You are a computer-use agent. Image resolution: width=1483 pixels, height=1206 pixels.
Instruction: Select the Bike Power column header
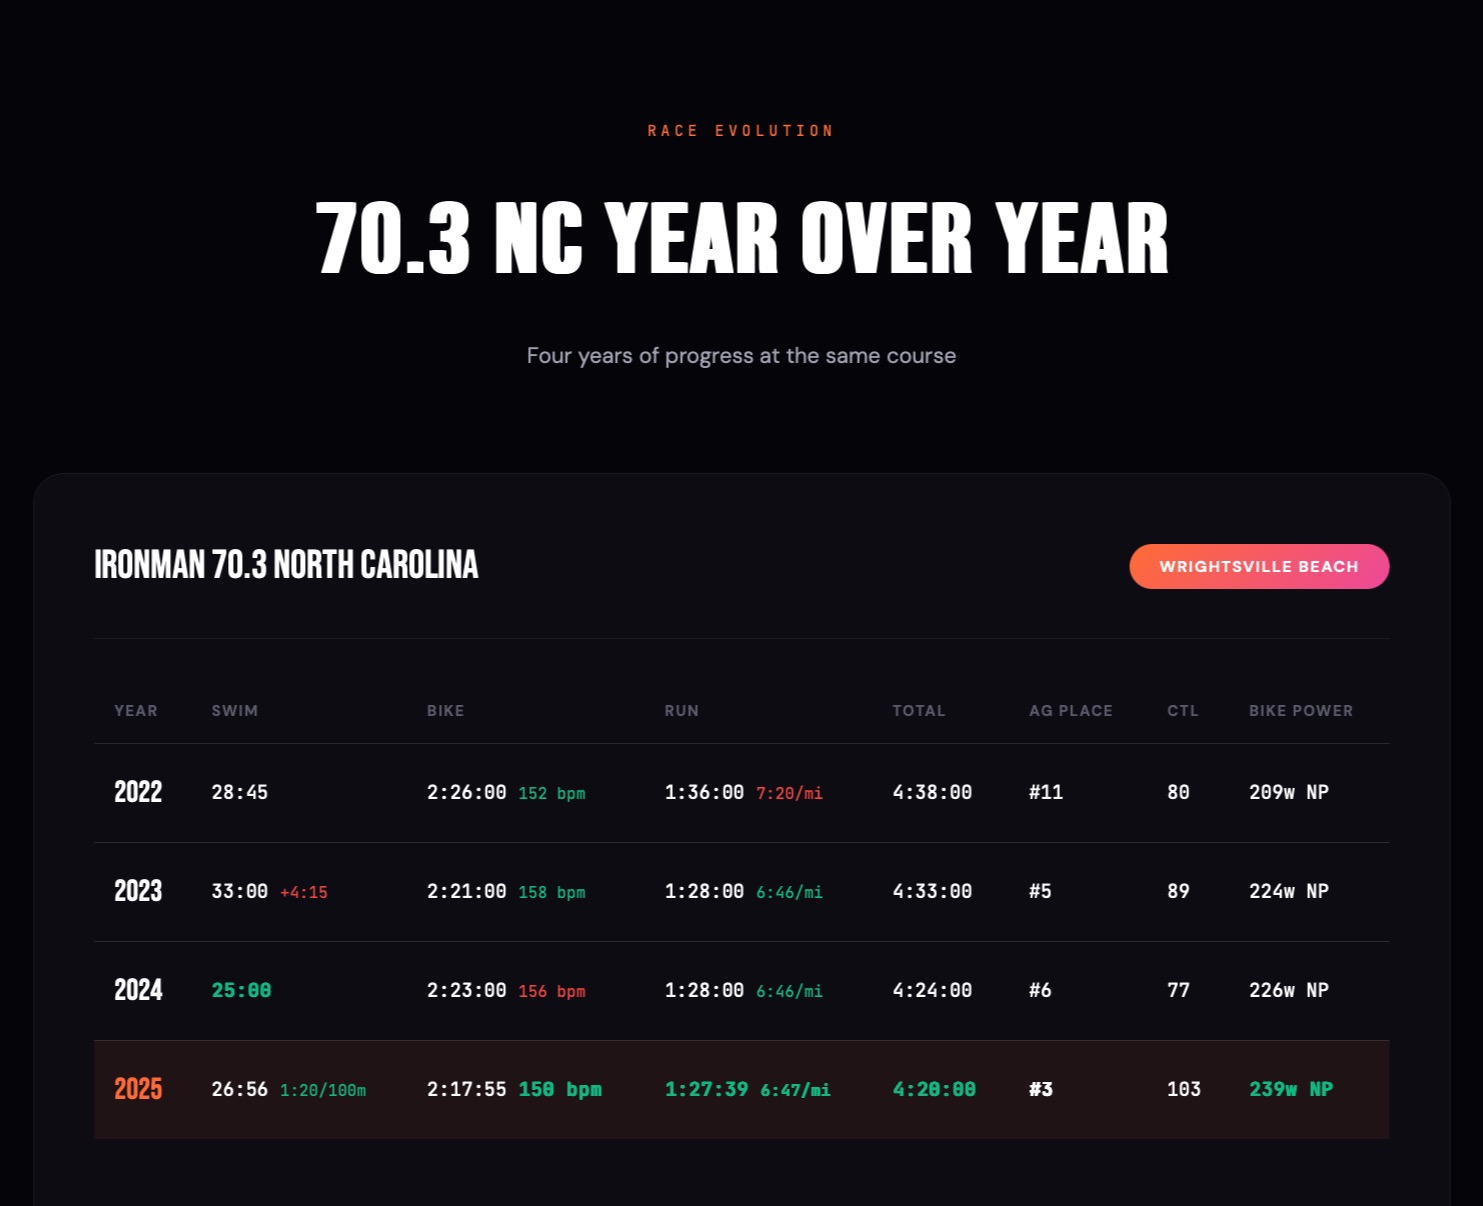(x=1301, y=711)
